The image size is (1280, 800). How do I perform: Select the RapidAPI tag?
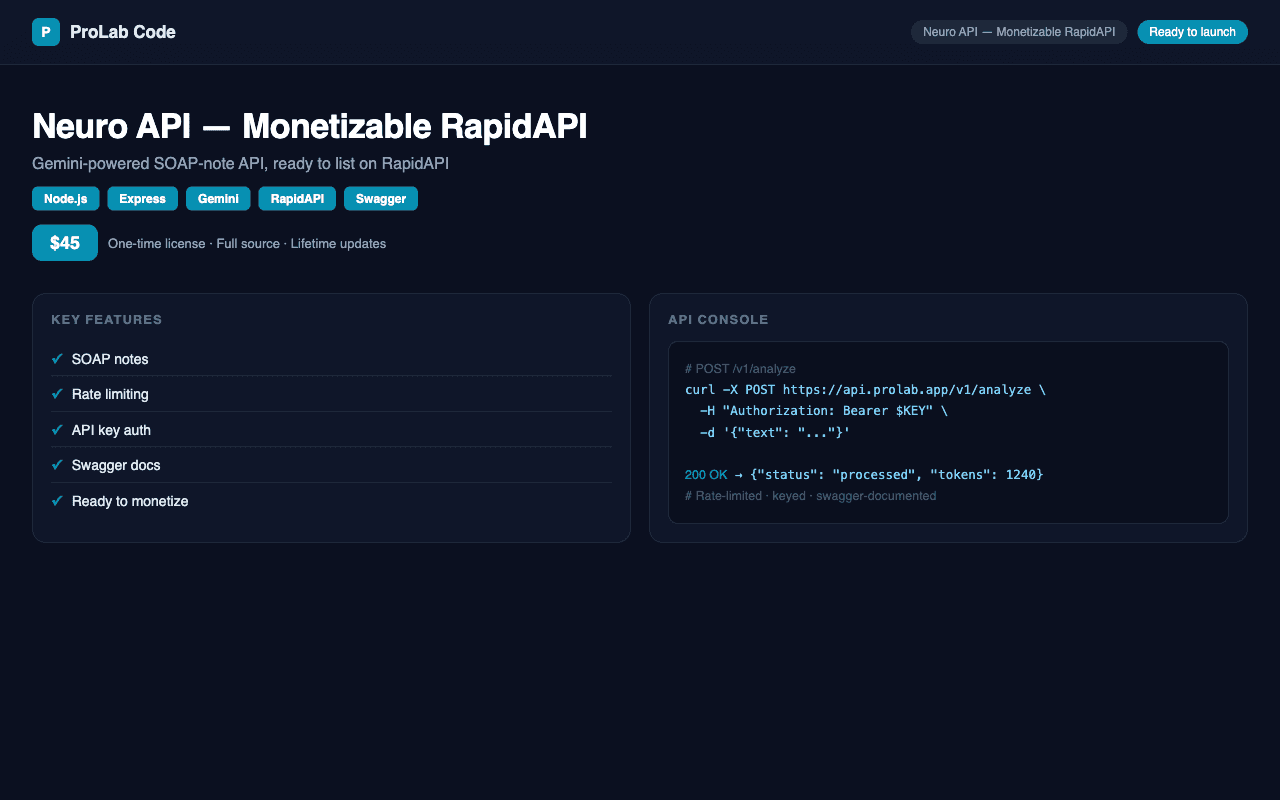297,199
